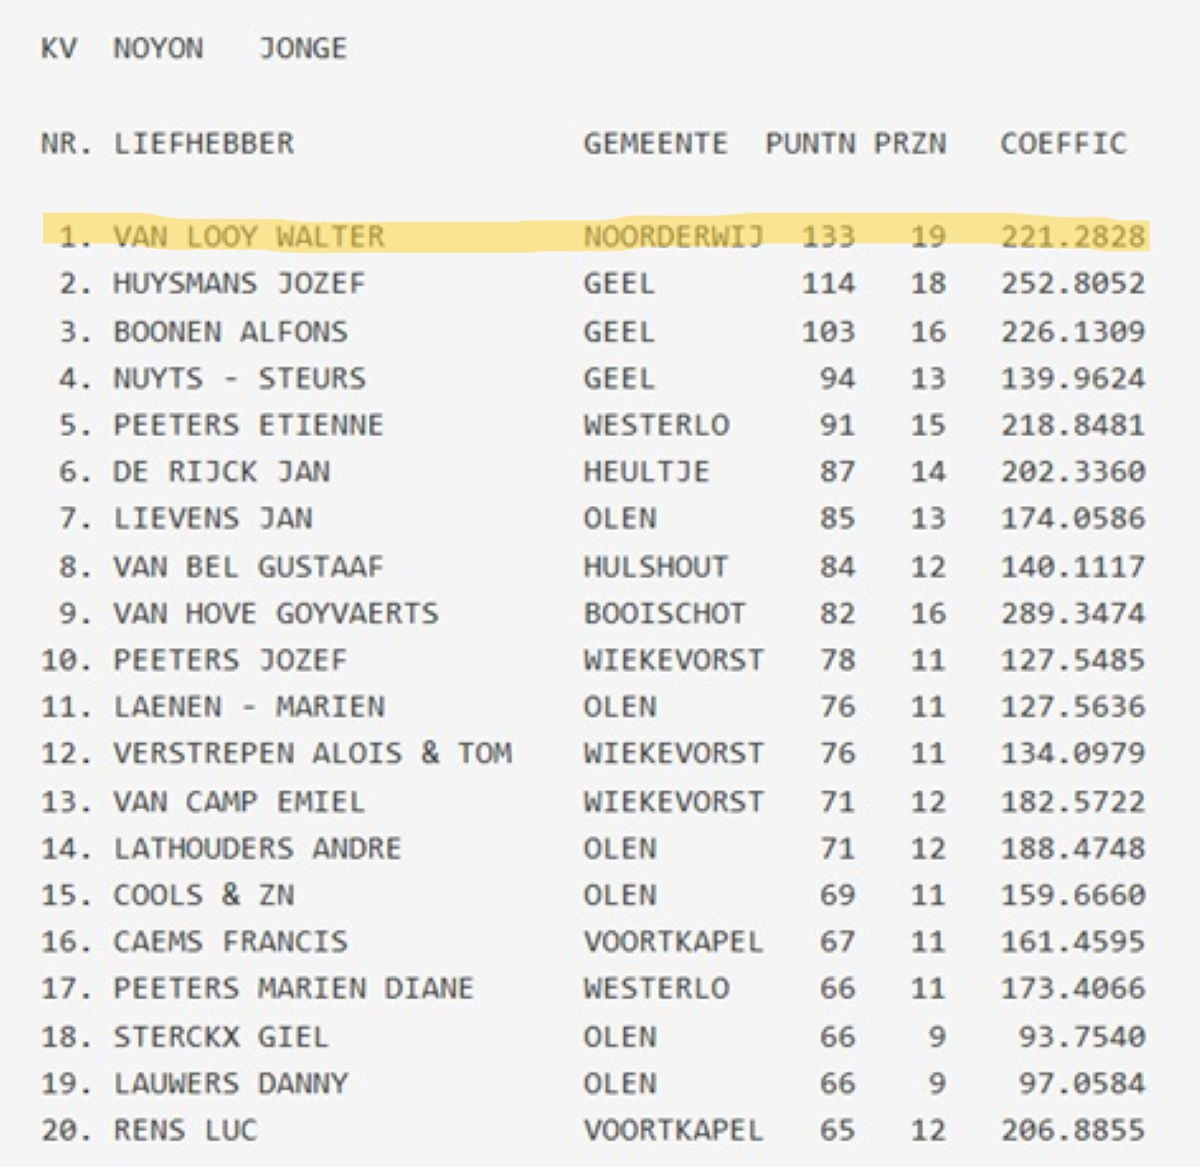Screen dimensions: 1200x1167
Task: Click the PRZN column header
Action: pyautogui.click(x=909, y=143)
